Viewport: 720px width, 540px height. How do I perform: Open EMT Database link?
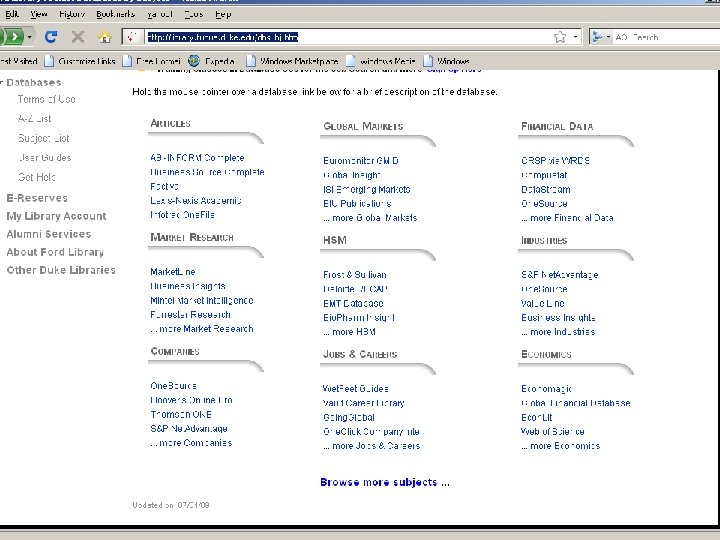[x=353, y=304]
